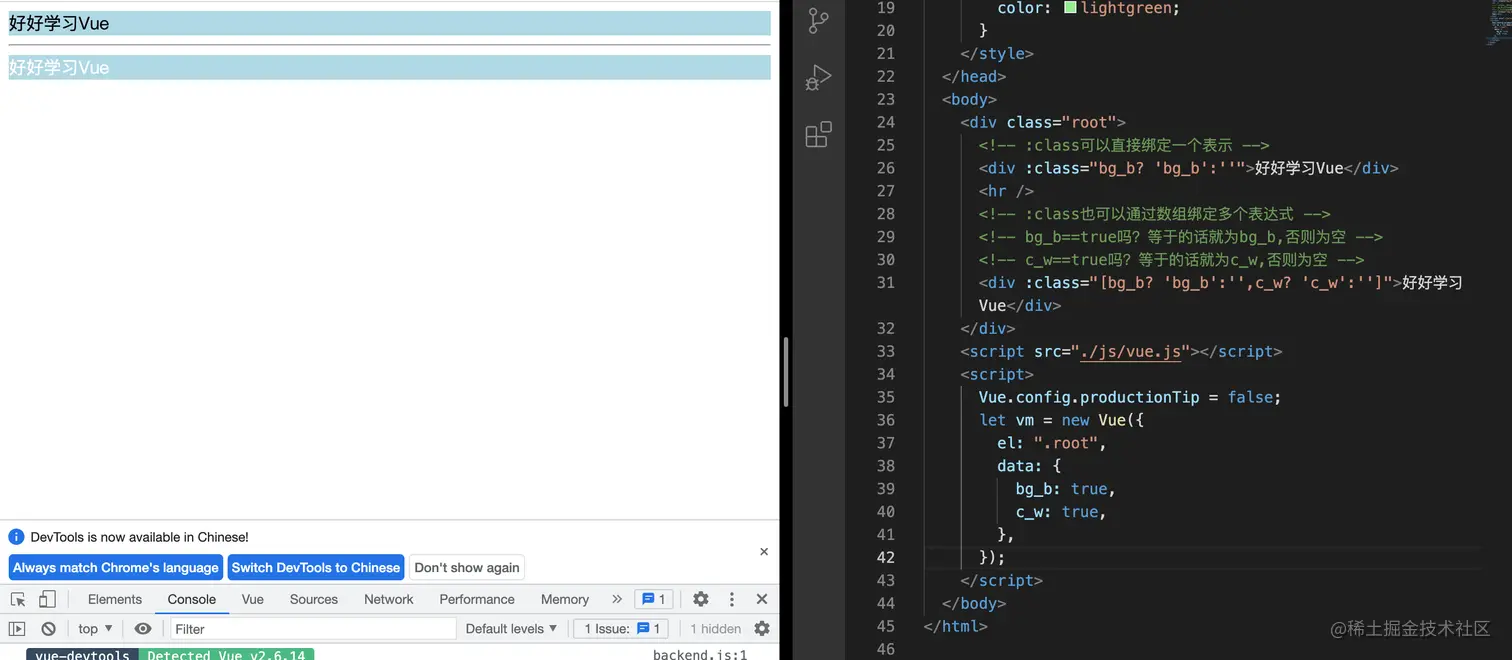Screen dimensions: 1512x660
Task: Click the lightgreen color swatch in code
Action: (1071, 8)
